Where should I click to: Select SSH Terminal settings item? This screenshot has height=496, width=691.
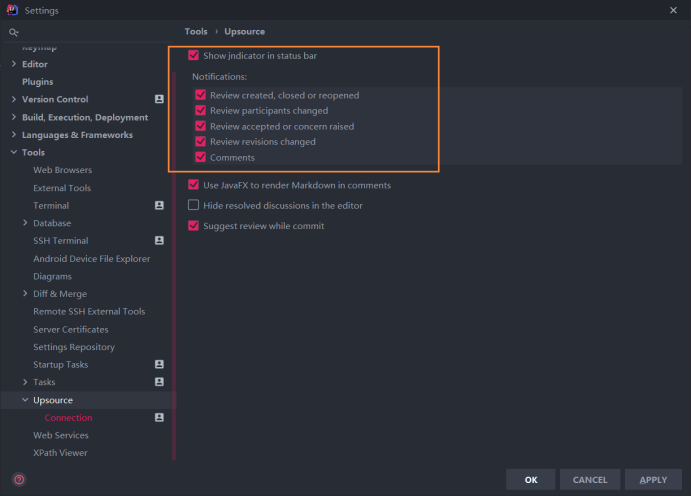[61, 241]
